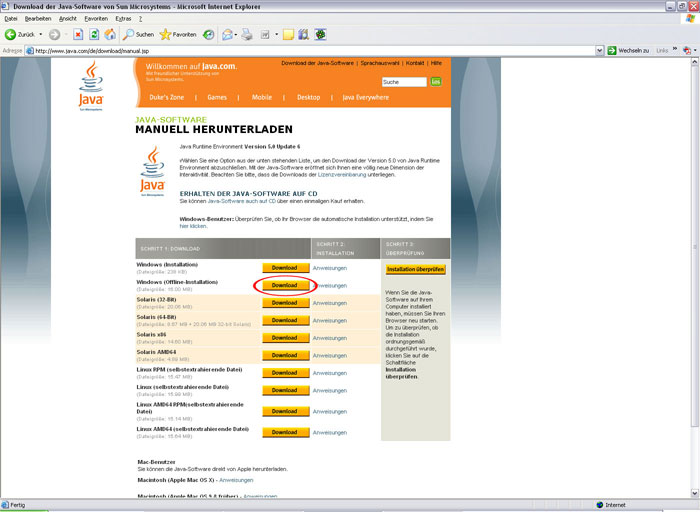700x512 pixels.
Task: Switch to the Games tab
Action: [x=217, y=97]
